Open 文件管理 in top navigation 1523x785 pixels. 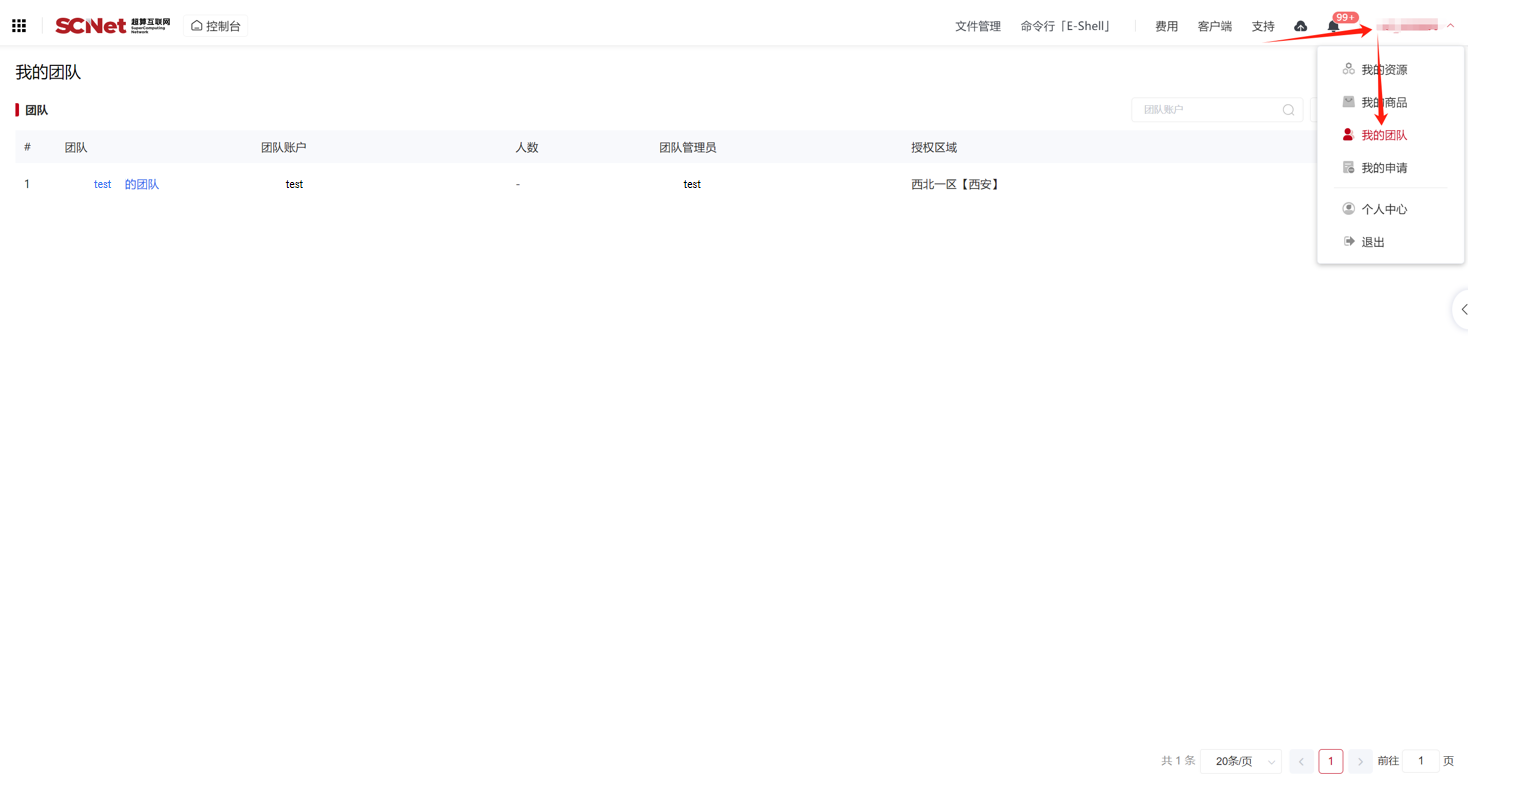click(x=977, y=27)
